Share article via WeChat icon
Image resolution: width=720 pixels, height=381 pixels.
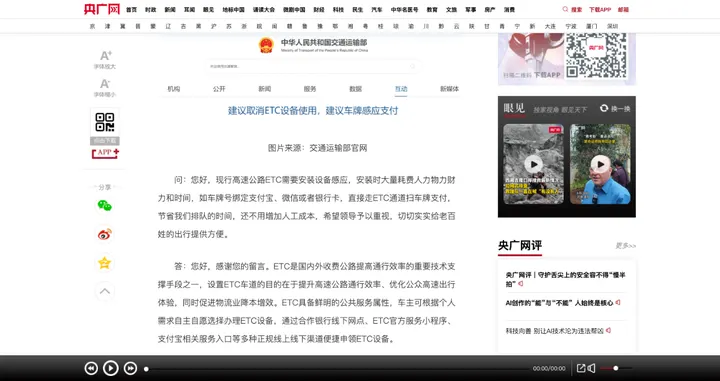(x=105, y=206)
